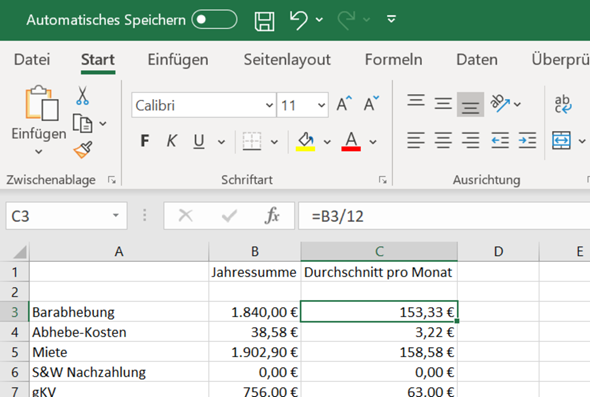Click the Wrap Text icon

pos(563,104)
